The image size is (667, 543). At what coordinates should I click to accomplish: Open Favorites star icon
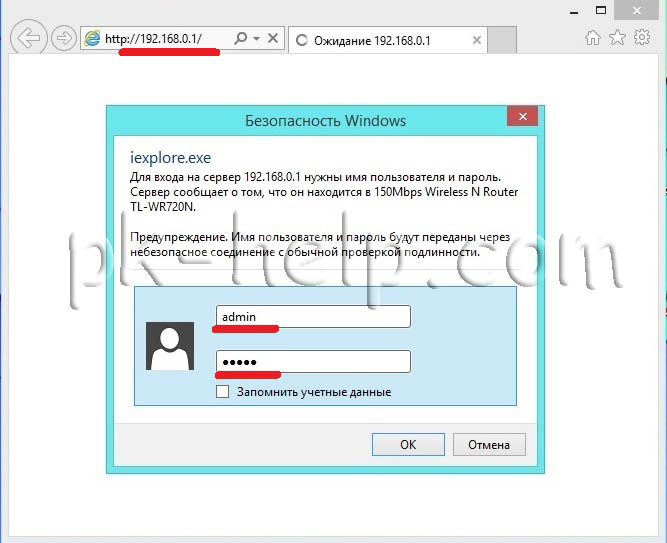click(617, 38)
